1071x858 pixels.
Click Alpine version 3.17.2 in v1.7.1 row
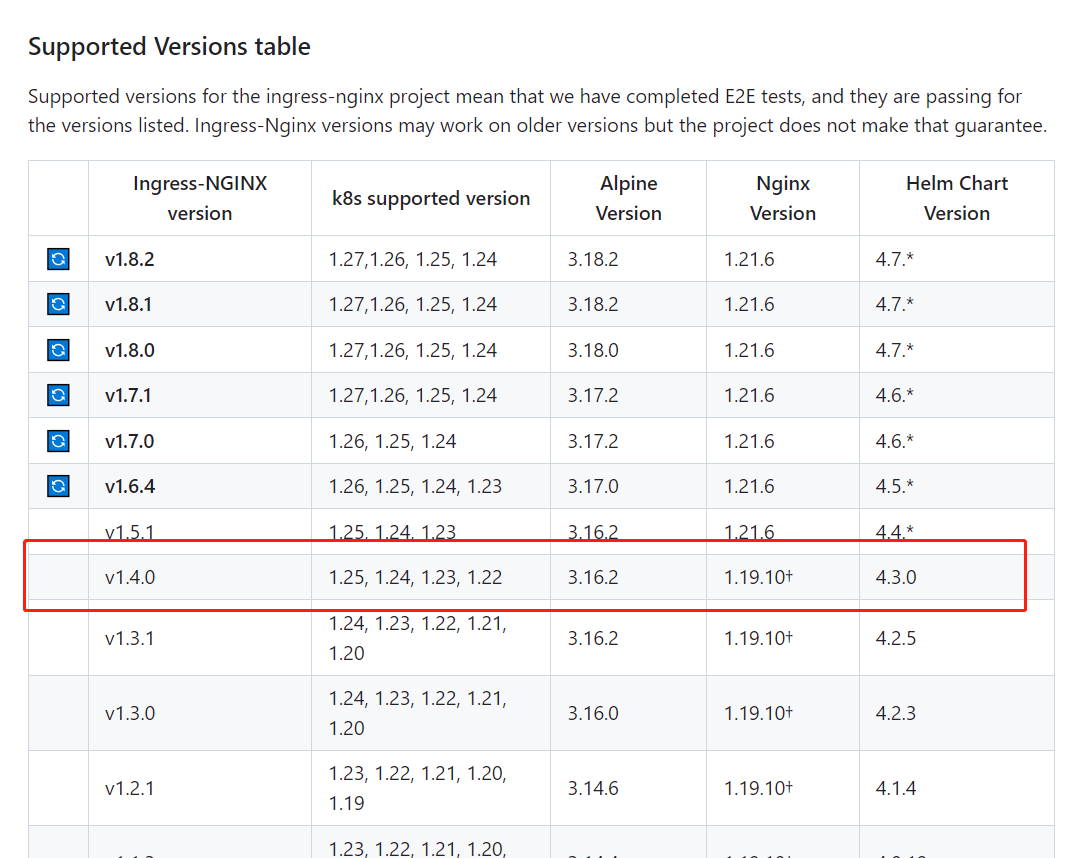[628, 395]
